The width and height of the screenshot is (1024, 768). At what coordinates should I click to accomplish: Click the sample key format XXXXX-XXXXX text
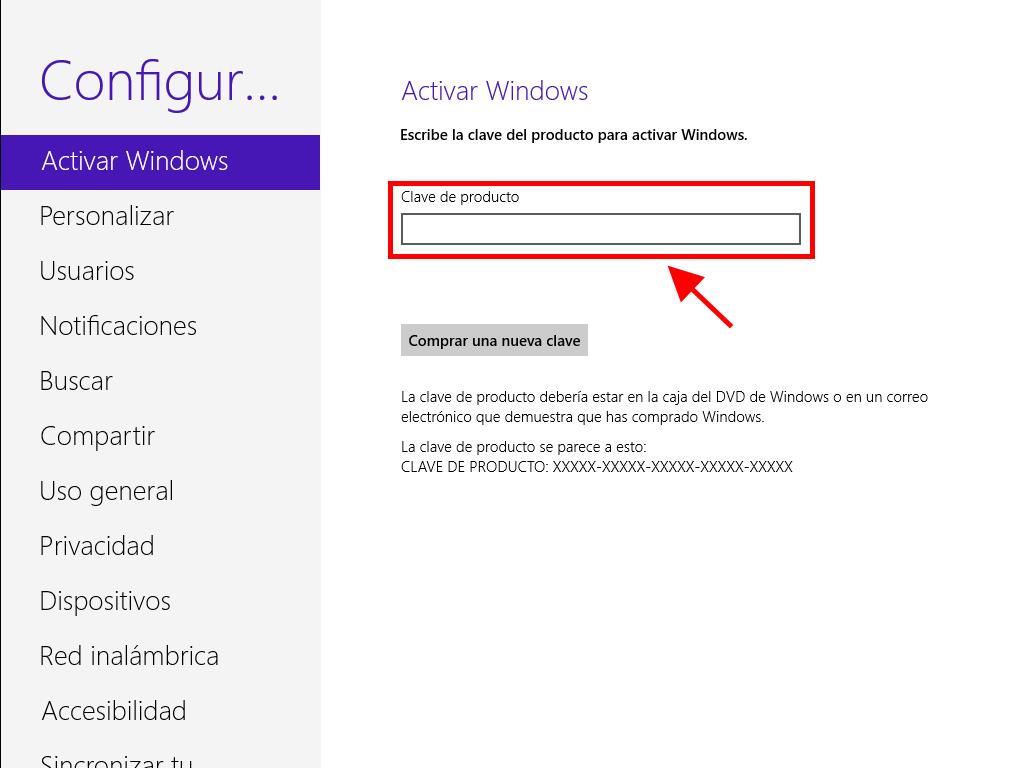(x=673, y=467)
